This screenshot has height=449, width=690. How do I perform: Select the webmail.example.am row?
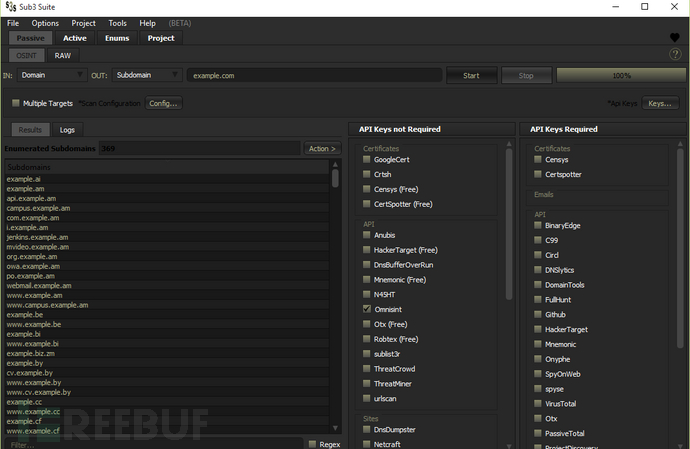coord(167,286)
